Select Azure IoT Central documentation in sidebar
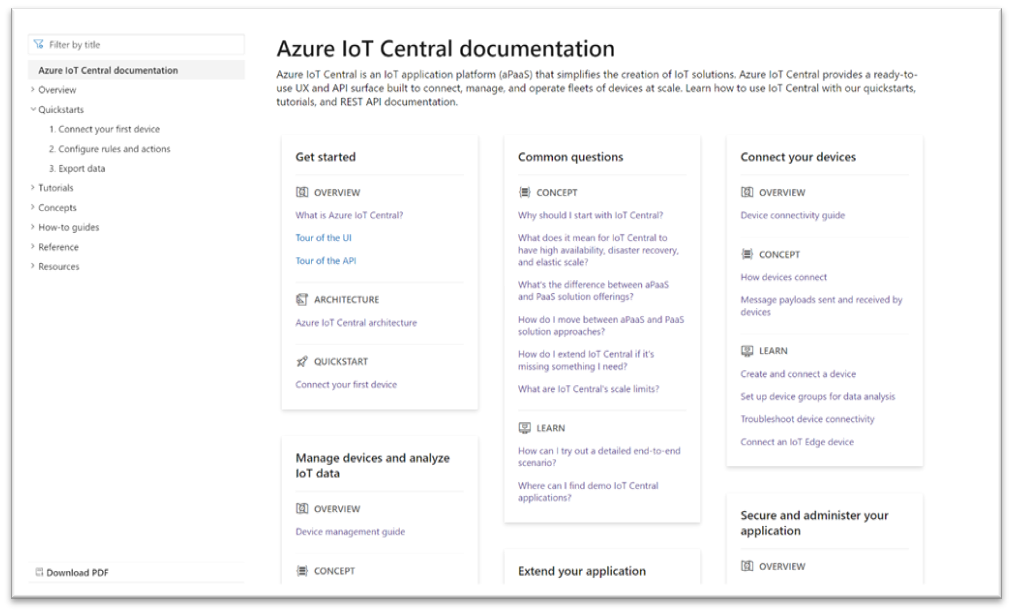Viewport: 1013px width, 613px height. pos(136,70)
